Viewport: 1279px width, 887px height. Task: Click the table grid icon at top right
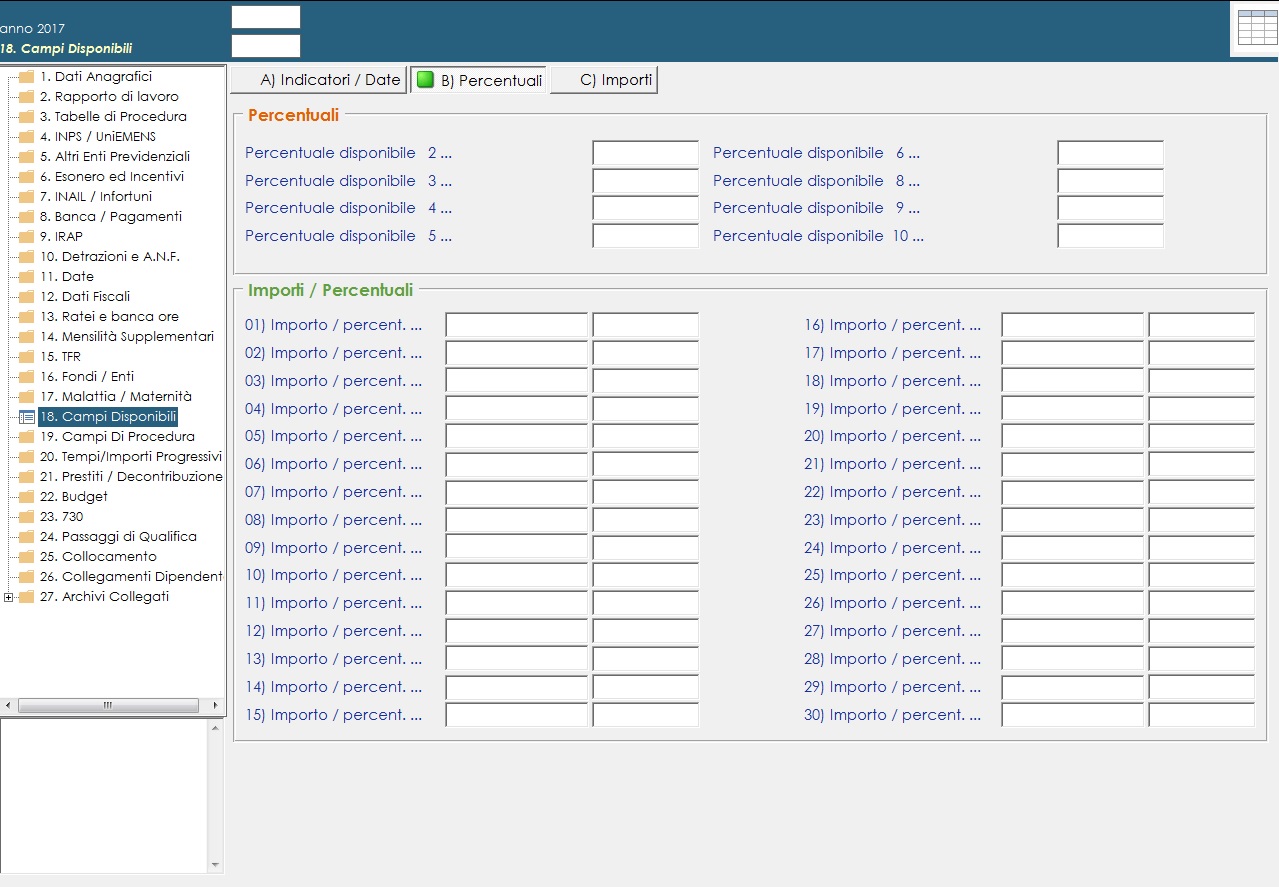(1257, 28)
